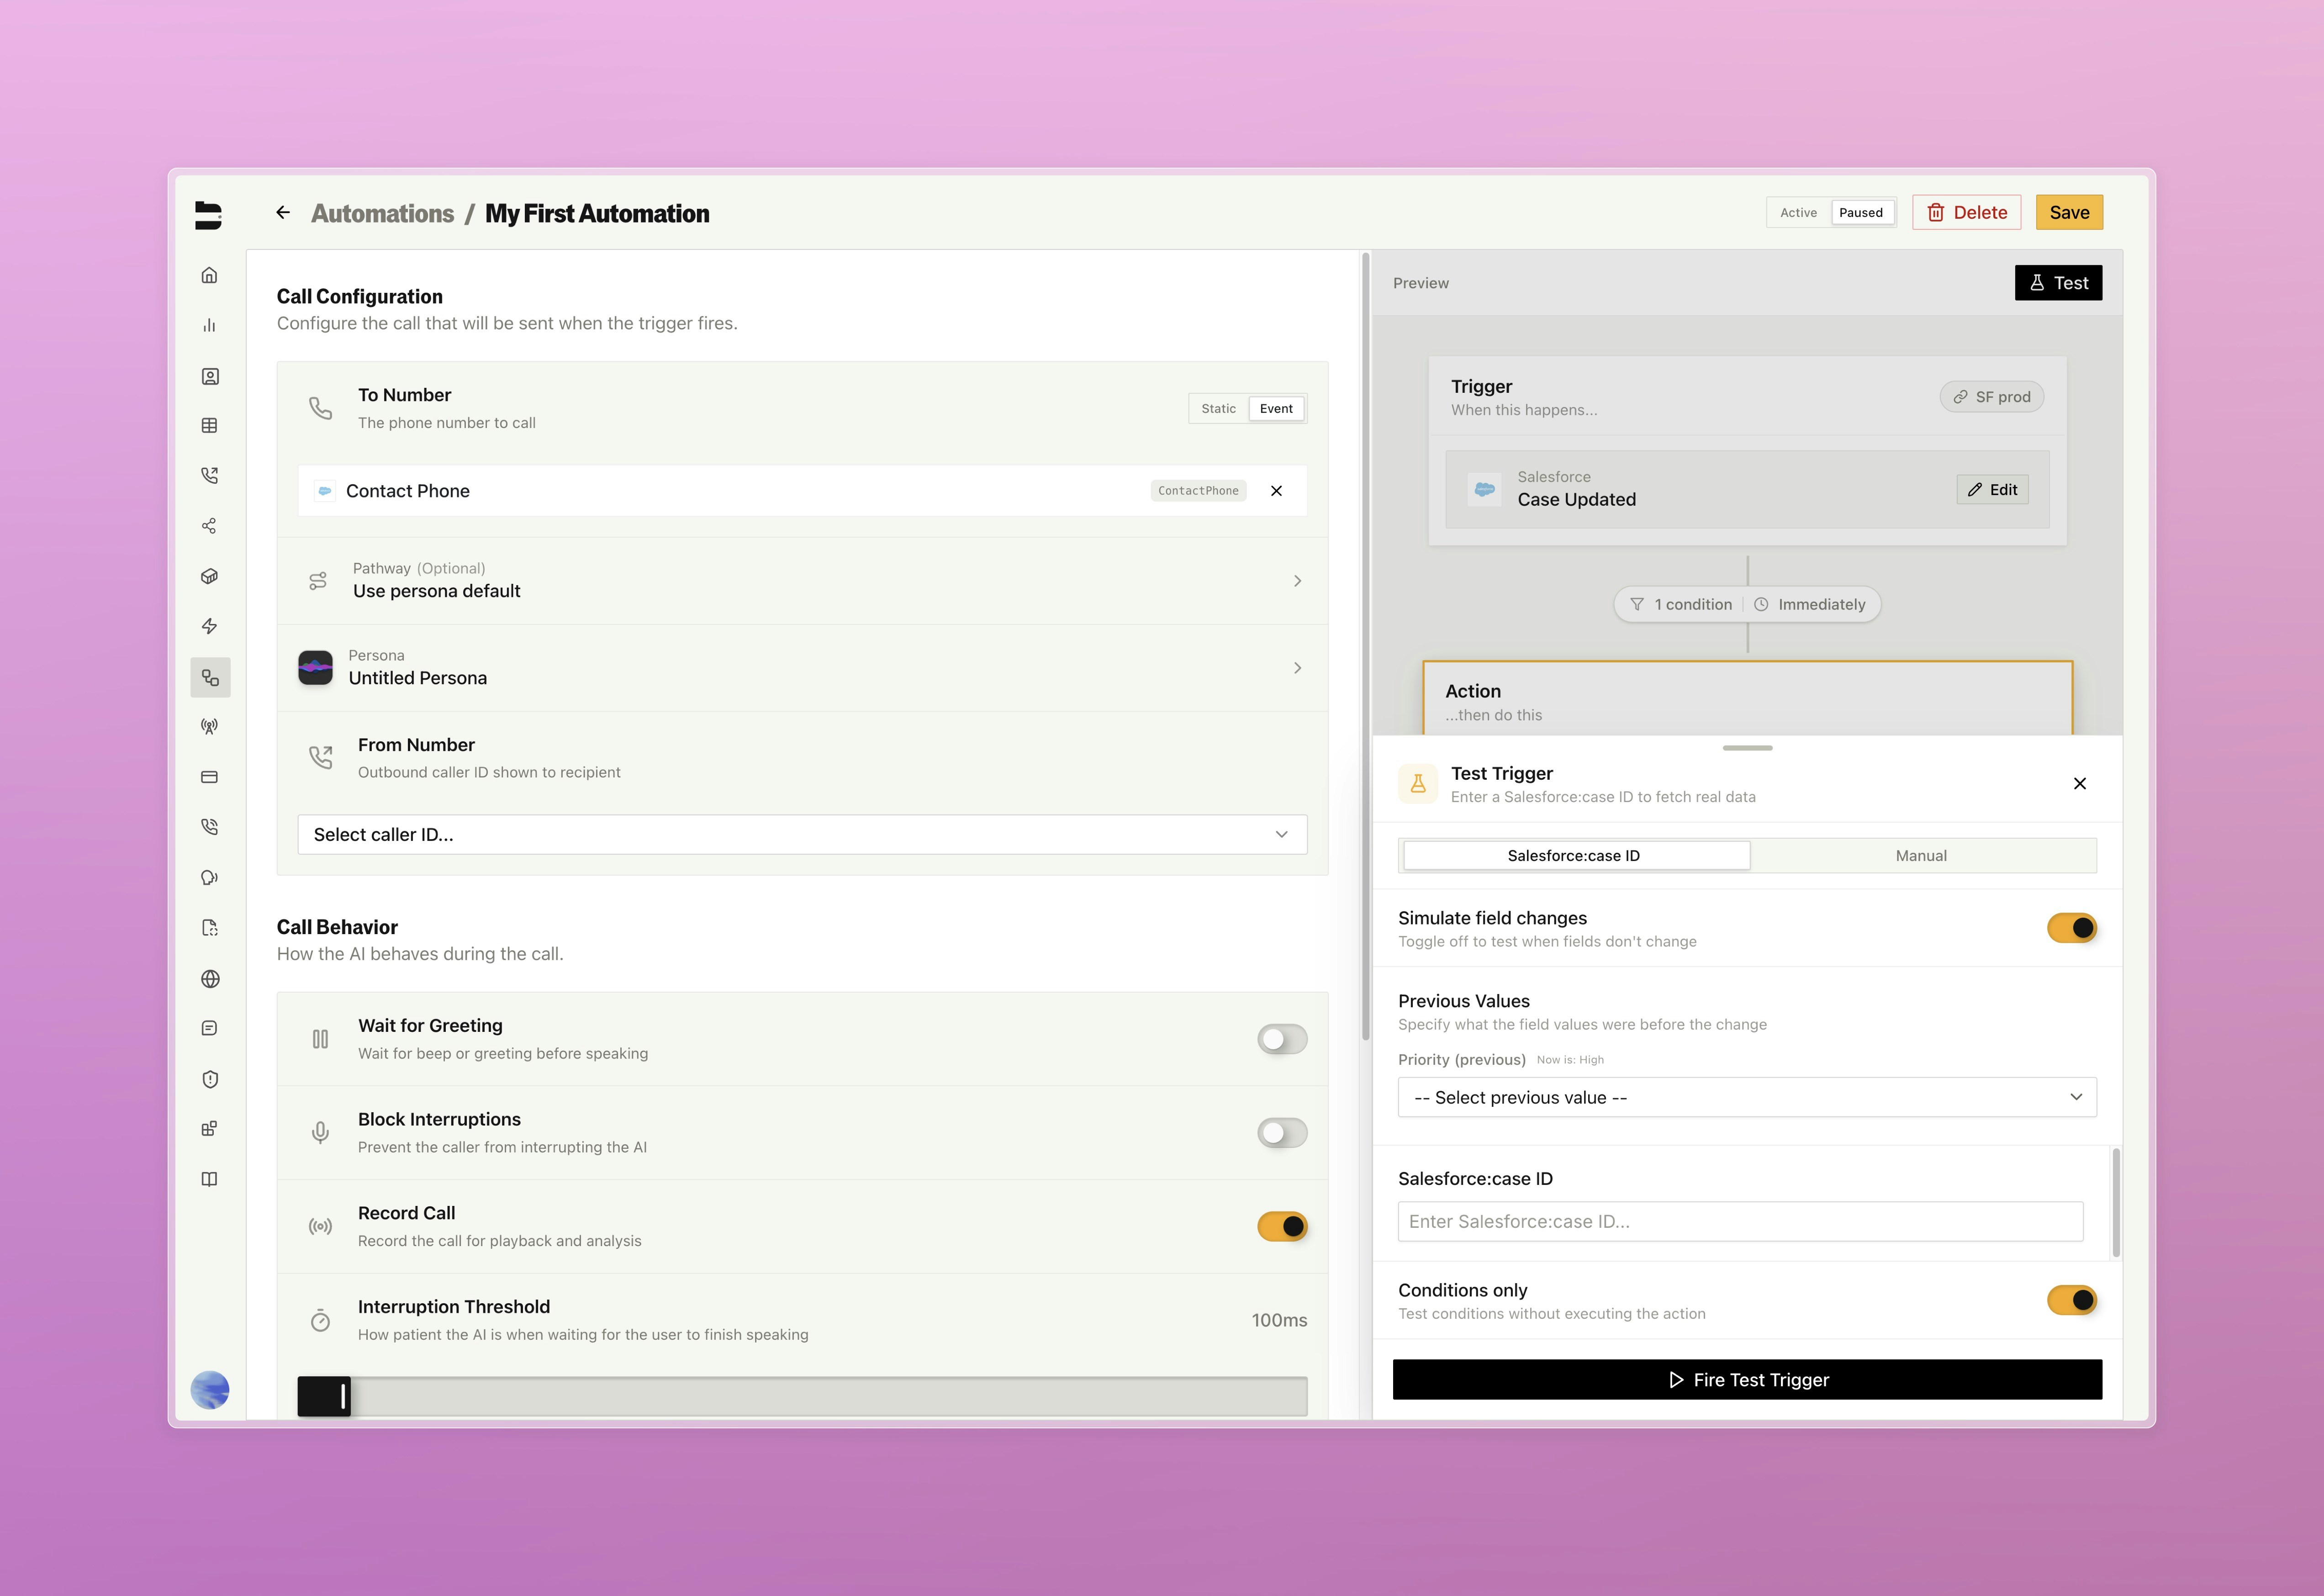
Task: Disable the Conditions only toggle
Action: 2071,1300
